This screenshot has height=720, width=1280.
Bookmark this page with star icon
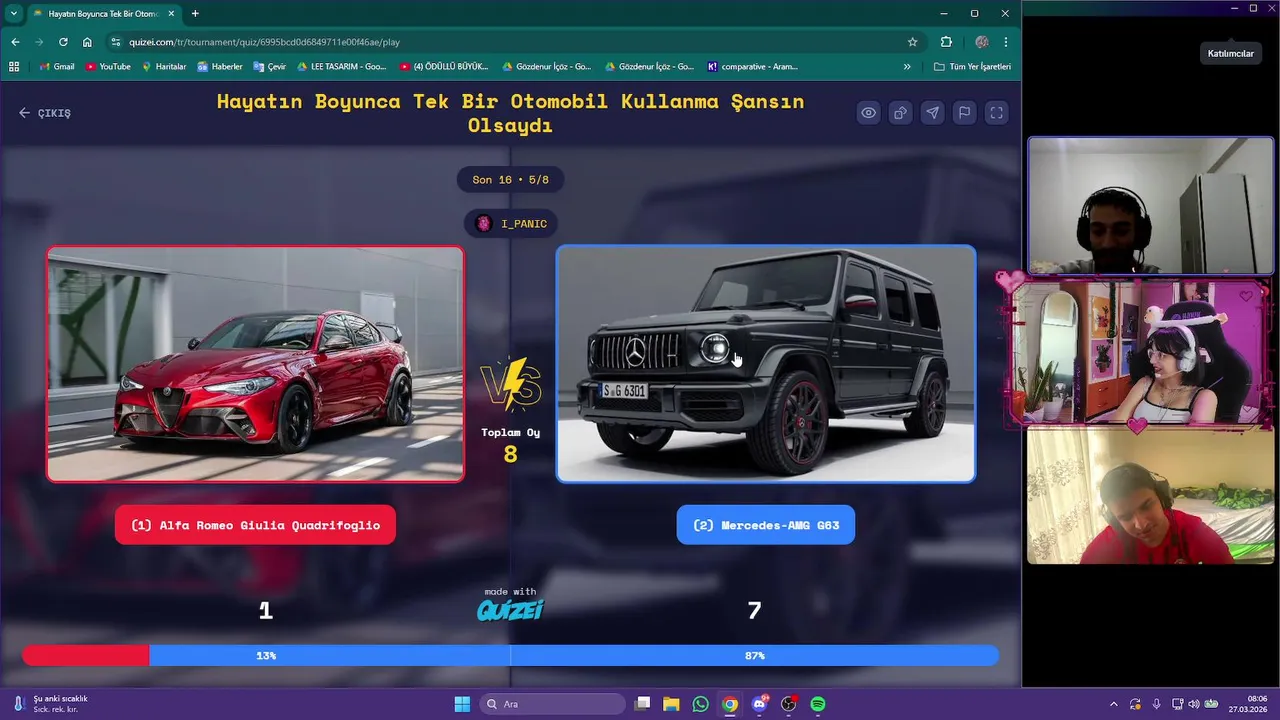[912, 42]
